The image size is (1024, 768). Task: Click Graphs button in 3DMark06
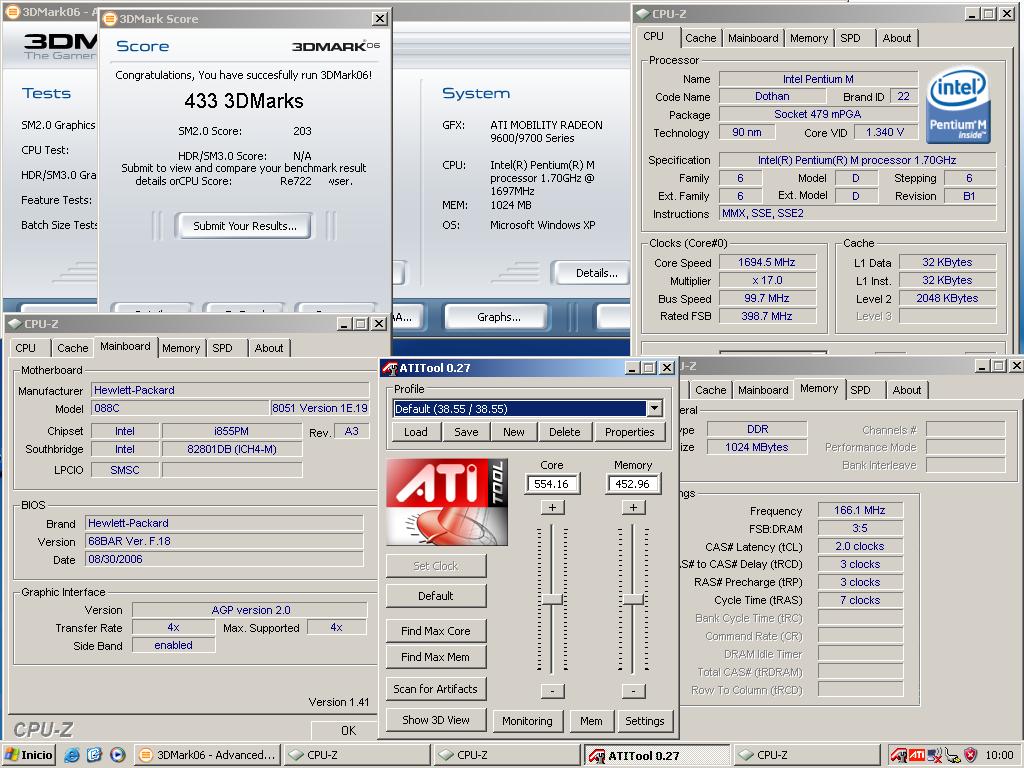tap(499, 317)
